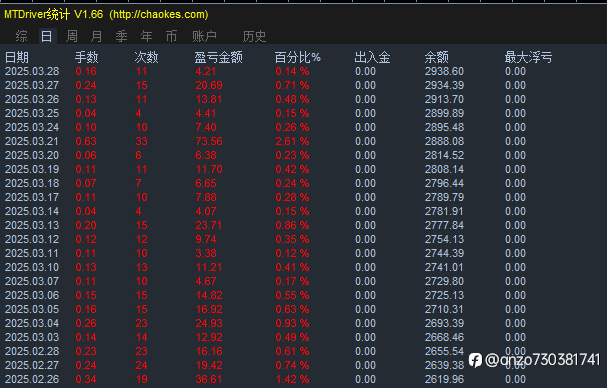Select the 2025.03.03 date cell
The height and width of the screenshot is (388, 607).
click(32, 337)
